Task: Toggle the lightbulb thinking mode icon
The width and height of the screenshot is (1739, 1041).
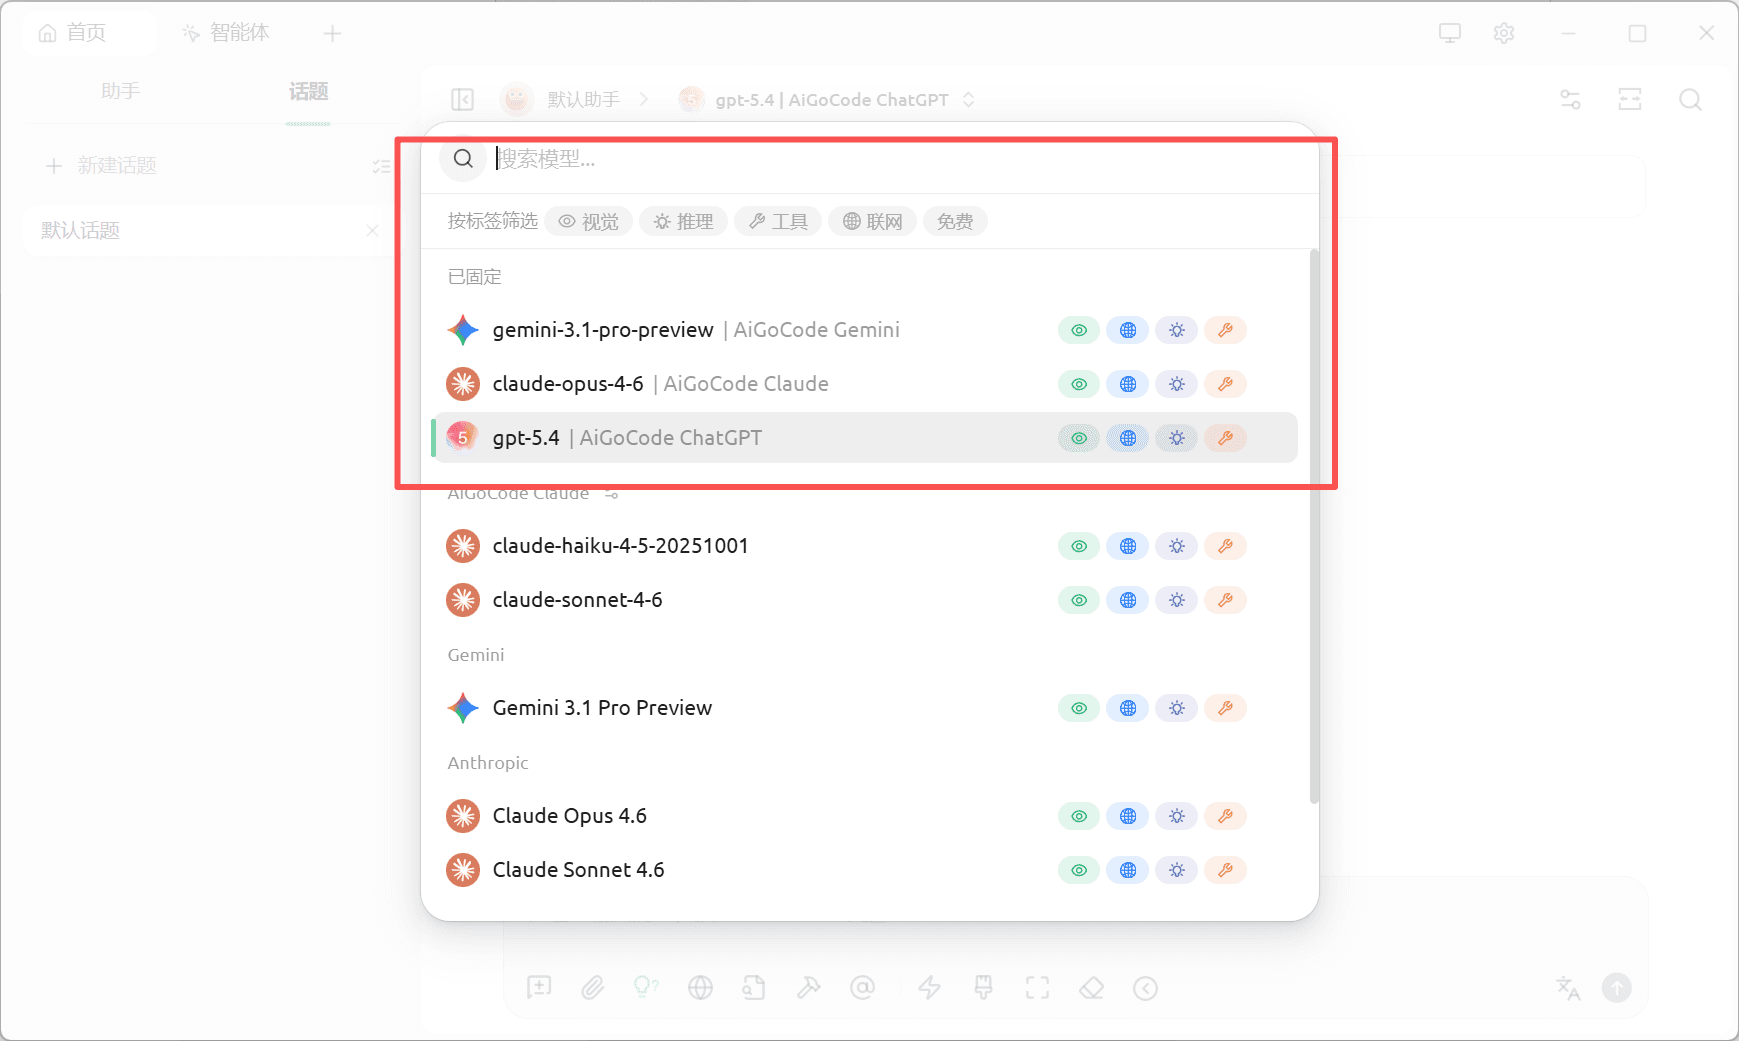Action: 646,988
